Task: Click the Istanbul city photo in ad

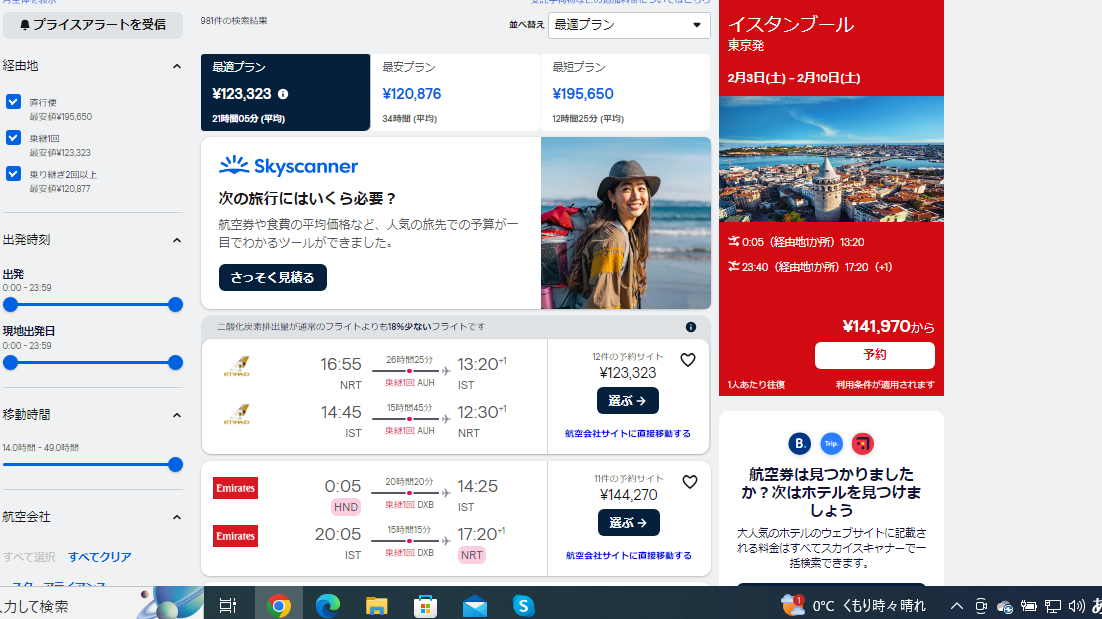Action: tap(831, 158)
